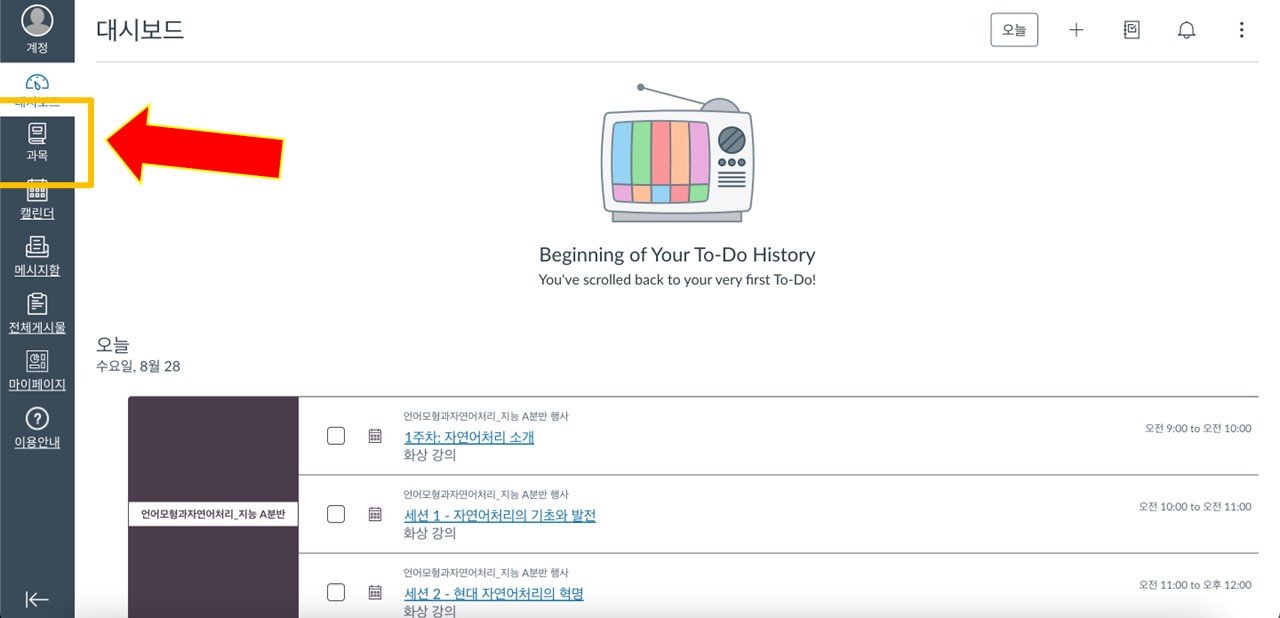
Task: Check off the 1주차: 자연어처리 소개 to-do item
Action: (x=336, y=436)
